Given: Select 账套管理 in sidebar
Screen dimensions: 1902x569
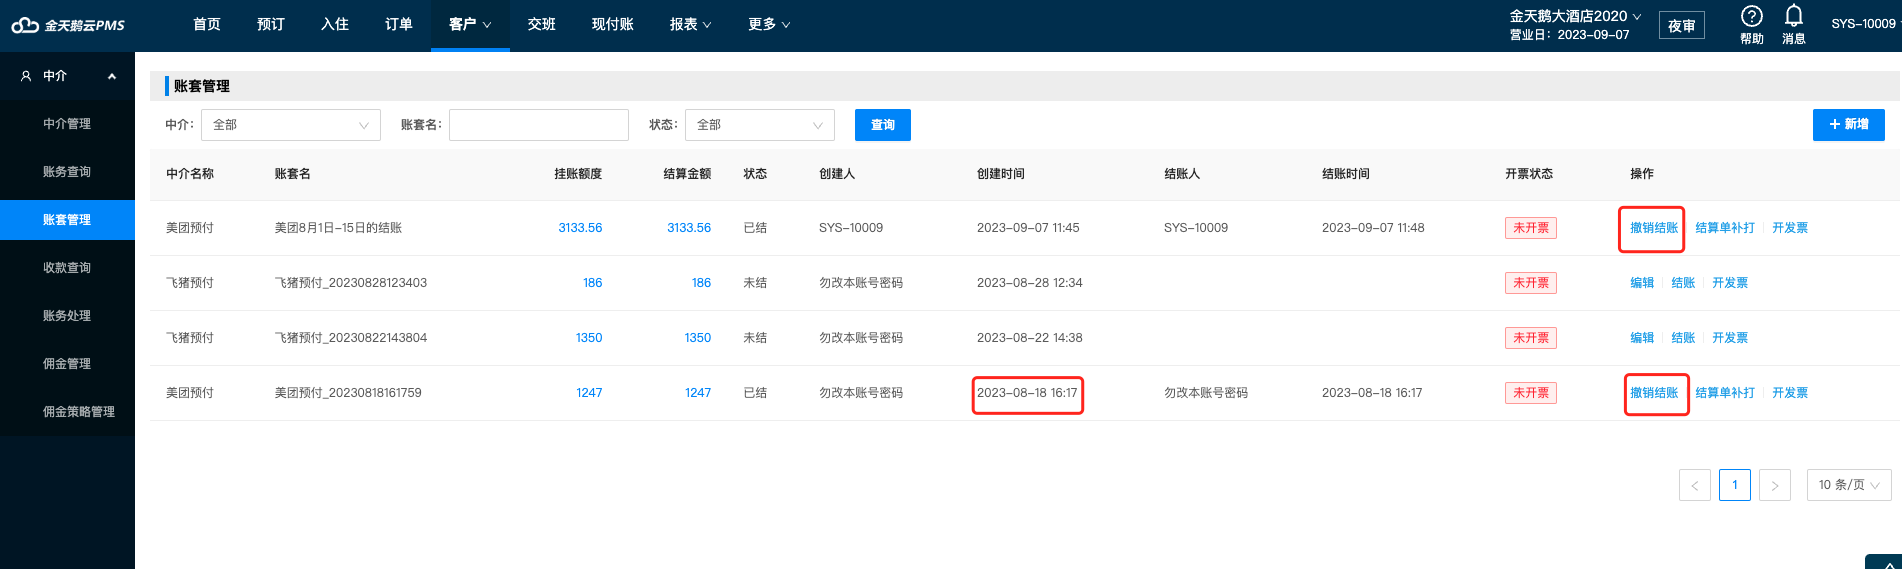Looking at the screenshot, I should pyautogui.click(x=67, y=220).
